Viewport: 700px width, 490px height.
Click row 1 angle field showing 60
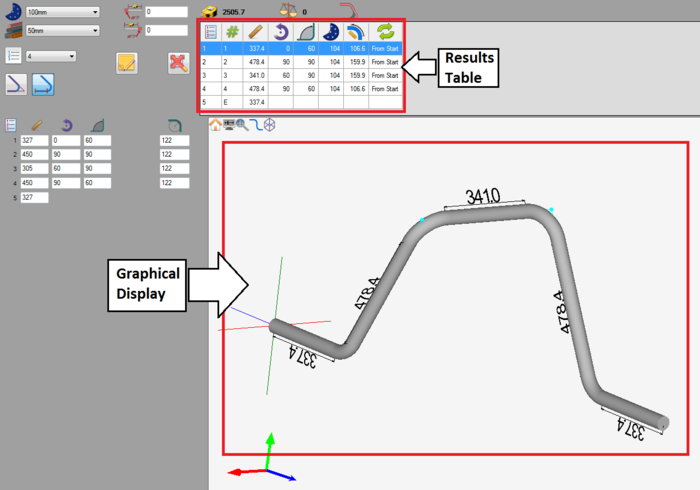(97, 141)
